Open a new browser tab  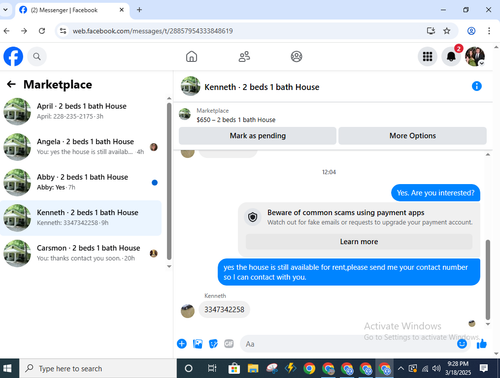coord(139,10)
